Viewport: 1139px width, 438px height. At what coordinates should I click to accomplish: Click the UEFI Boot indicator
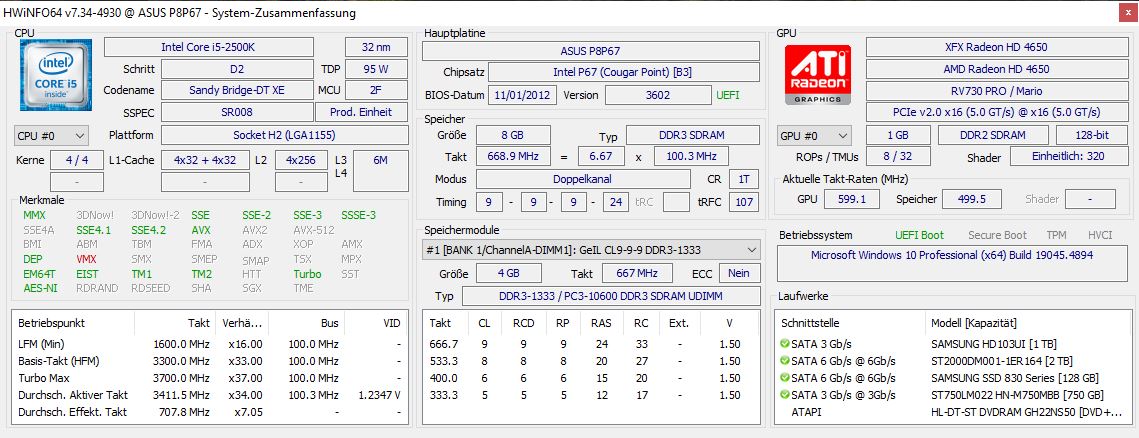[x=921, y=235]
